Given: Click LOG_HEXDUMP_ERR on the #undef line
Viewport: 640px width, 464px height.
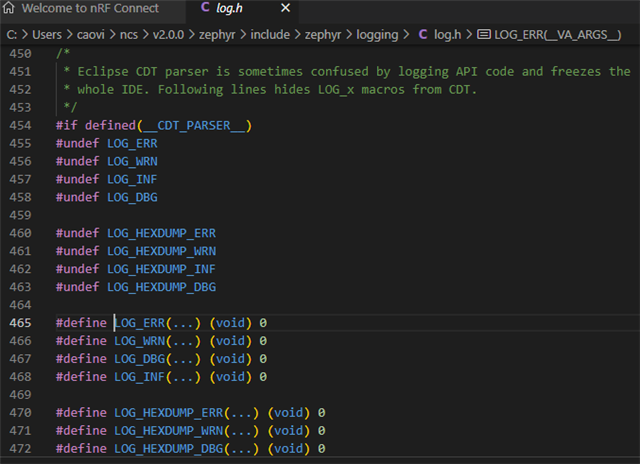Looking at the screenshot, I should pyautogui.click(x=161, y=233).
